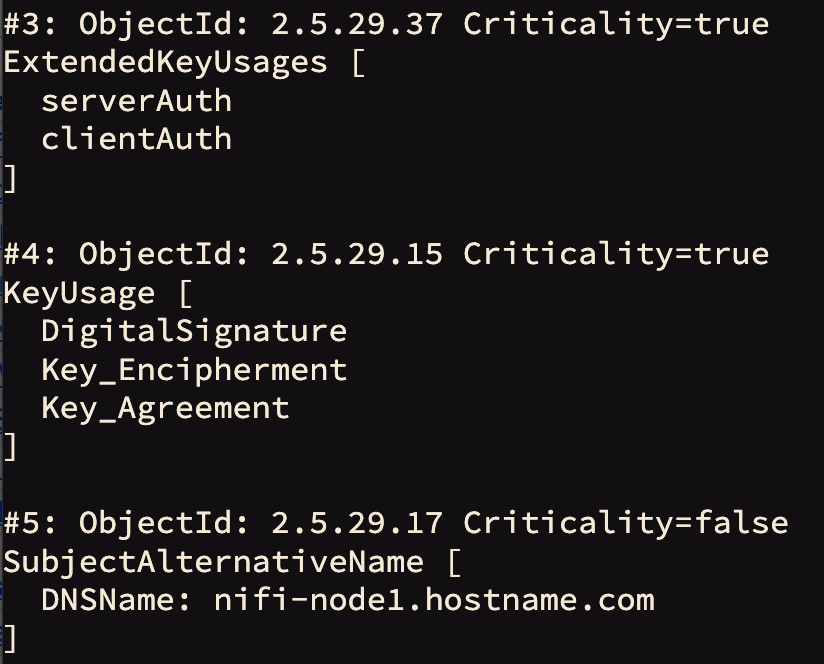Click the #5 extension number

pyautogui.click(x=22, y=523)
